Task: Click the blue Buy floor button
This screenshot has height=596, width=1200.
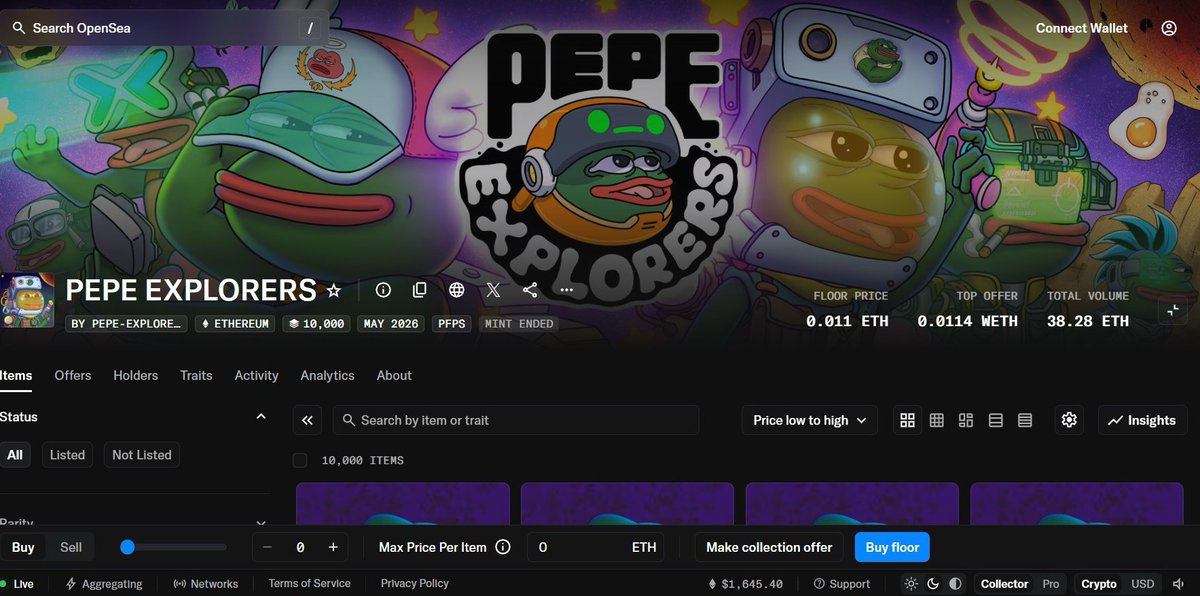Action: (892, 547)
